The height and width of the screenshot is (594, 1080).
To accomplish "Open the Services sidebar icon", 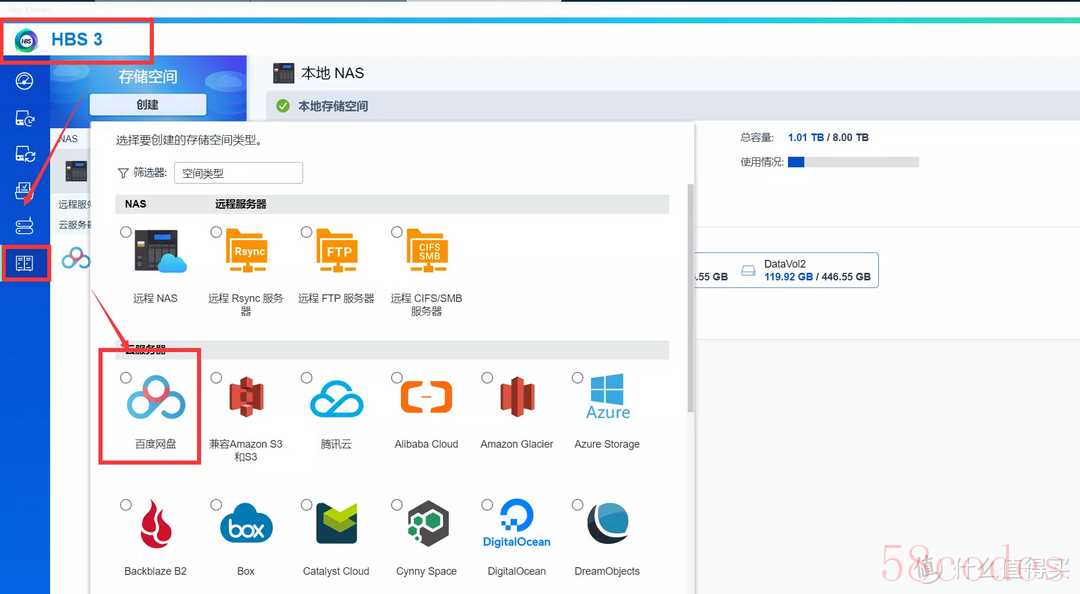I will (x=25, y=226).
